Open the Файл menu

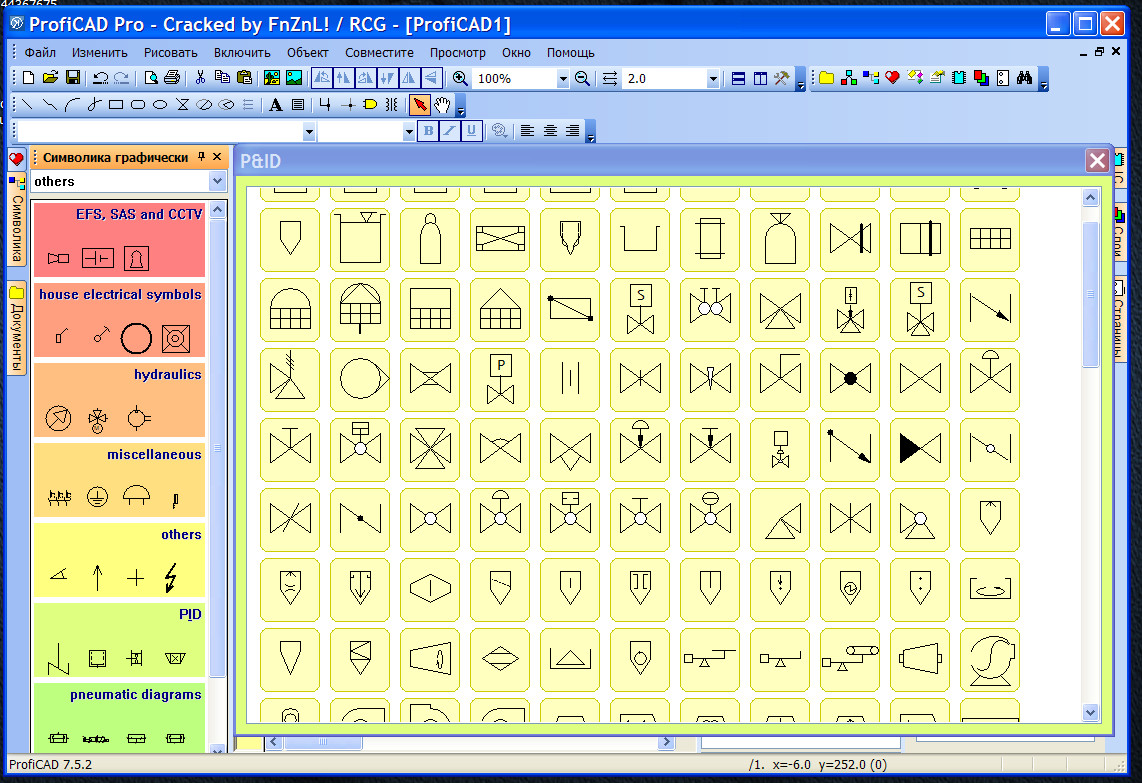point(40,52)
